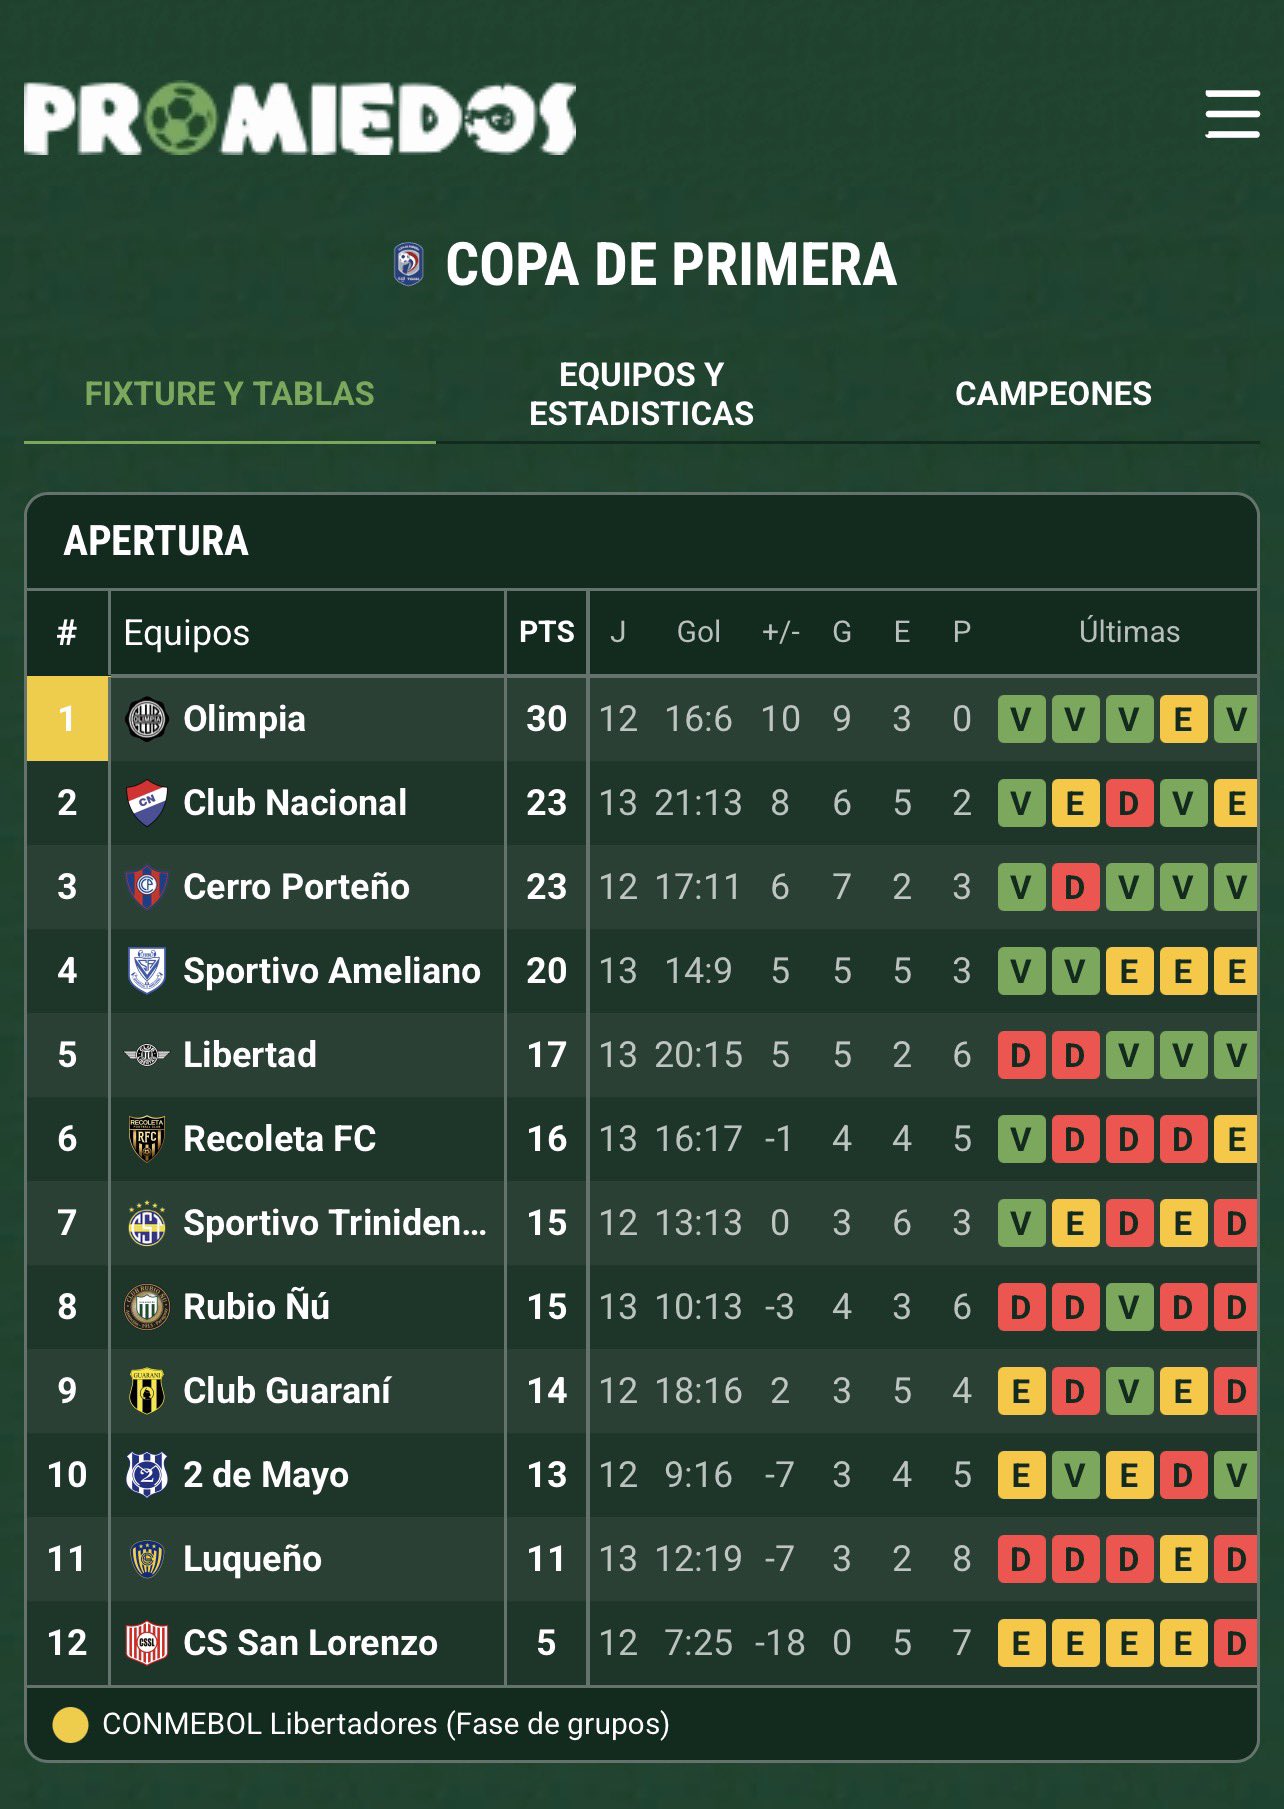Open the CS San Lorenzo team link
Viewport: 1284px width, 1809px height.
tap(310, 1643)
